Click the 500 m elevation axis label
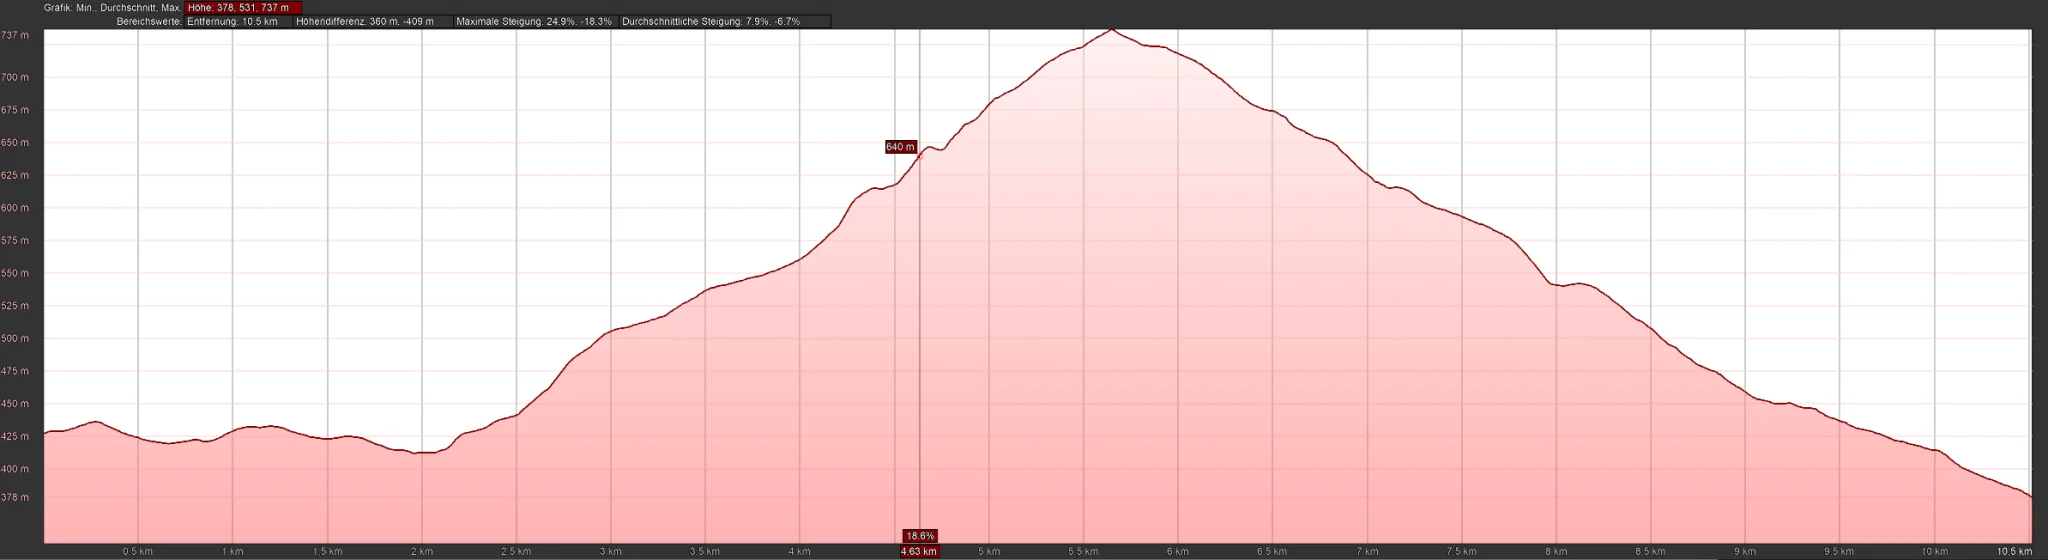Screen dimensions: 2048x560 click(15, 338)
